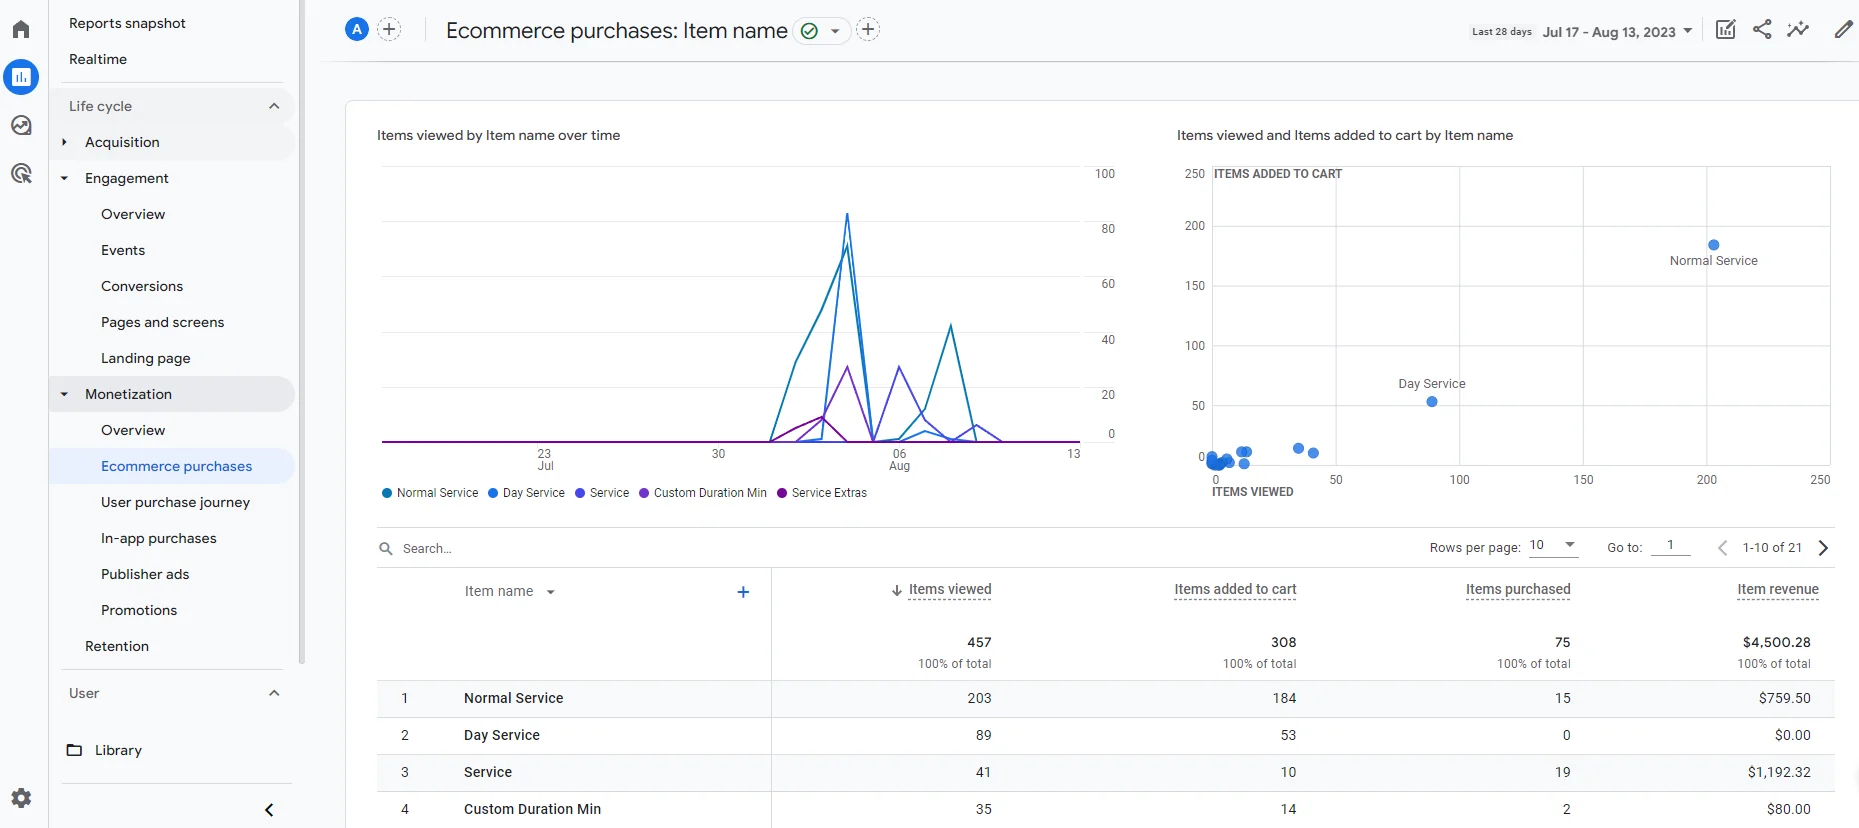This screenshot has width=1859, height=828.
Task: Select Ecommerce purchases report
Action: (176, 466)
